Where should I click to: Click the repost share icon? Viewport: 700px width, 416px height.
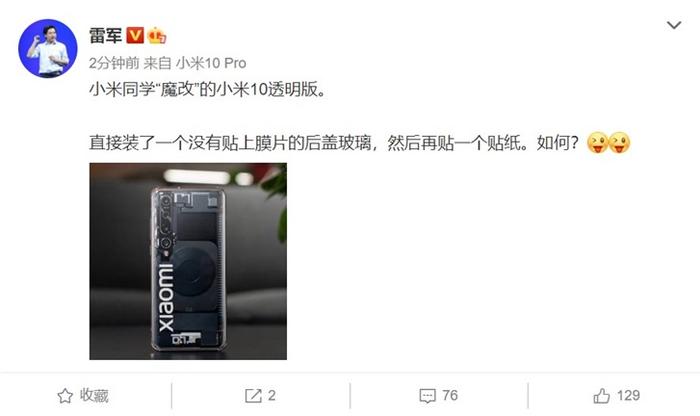(253, 395)
